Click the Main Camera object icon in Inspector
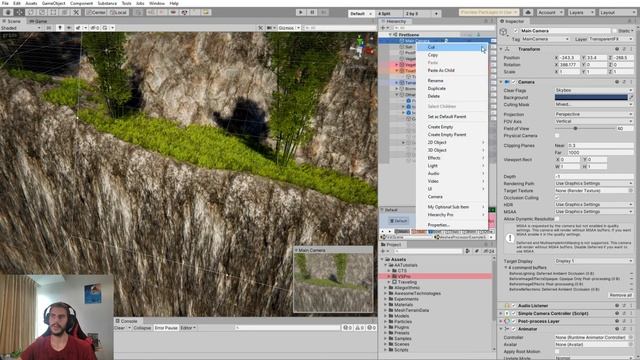 [x=504, y=32]
